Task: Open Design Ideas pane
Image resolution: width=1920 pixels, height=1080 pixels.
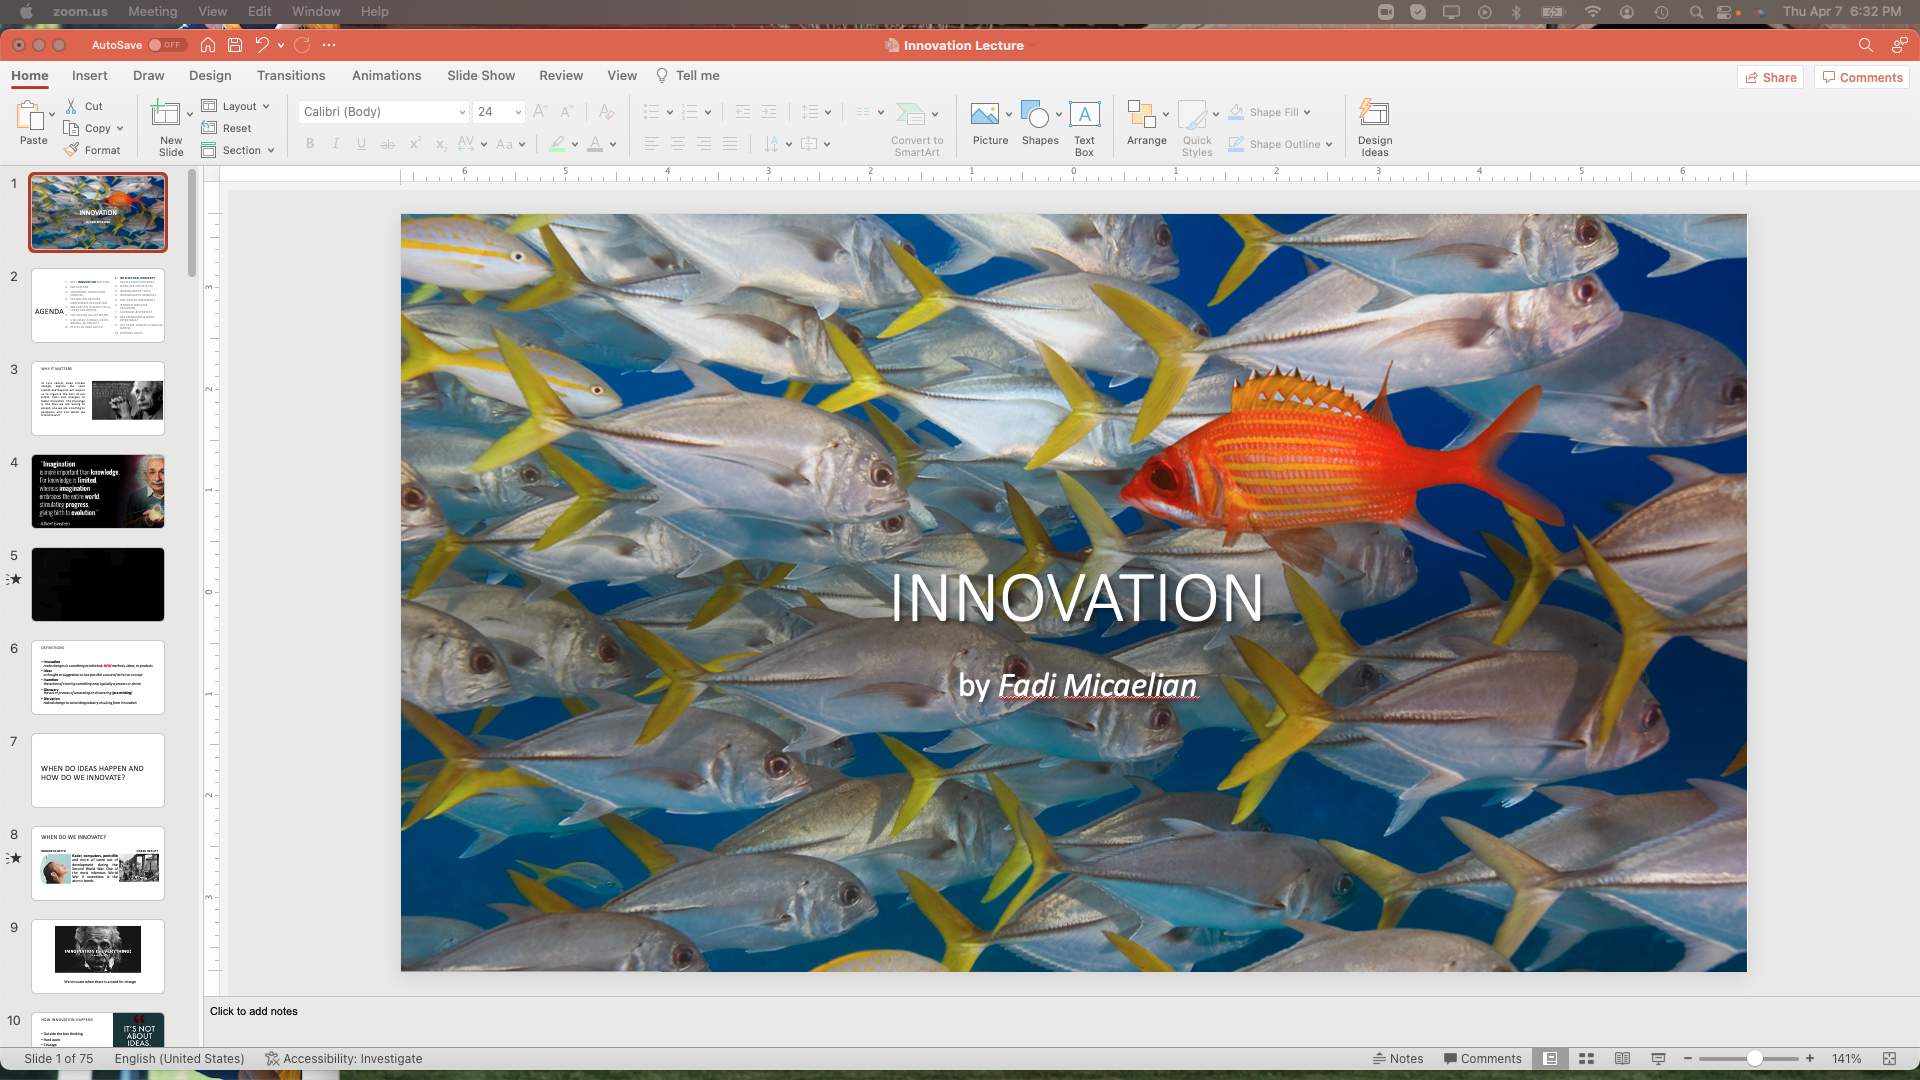Action: (1374, 114)
